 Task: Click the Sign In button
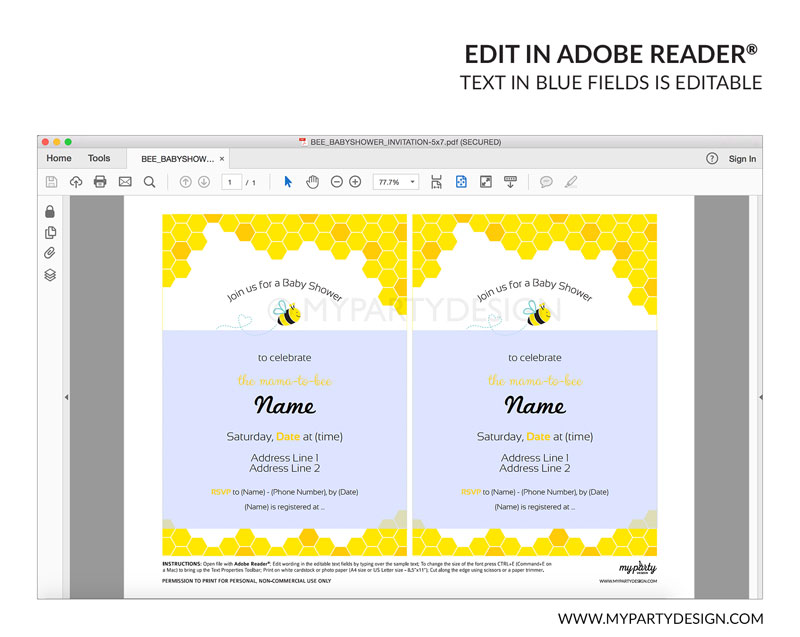(742, 159)
